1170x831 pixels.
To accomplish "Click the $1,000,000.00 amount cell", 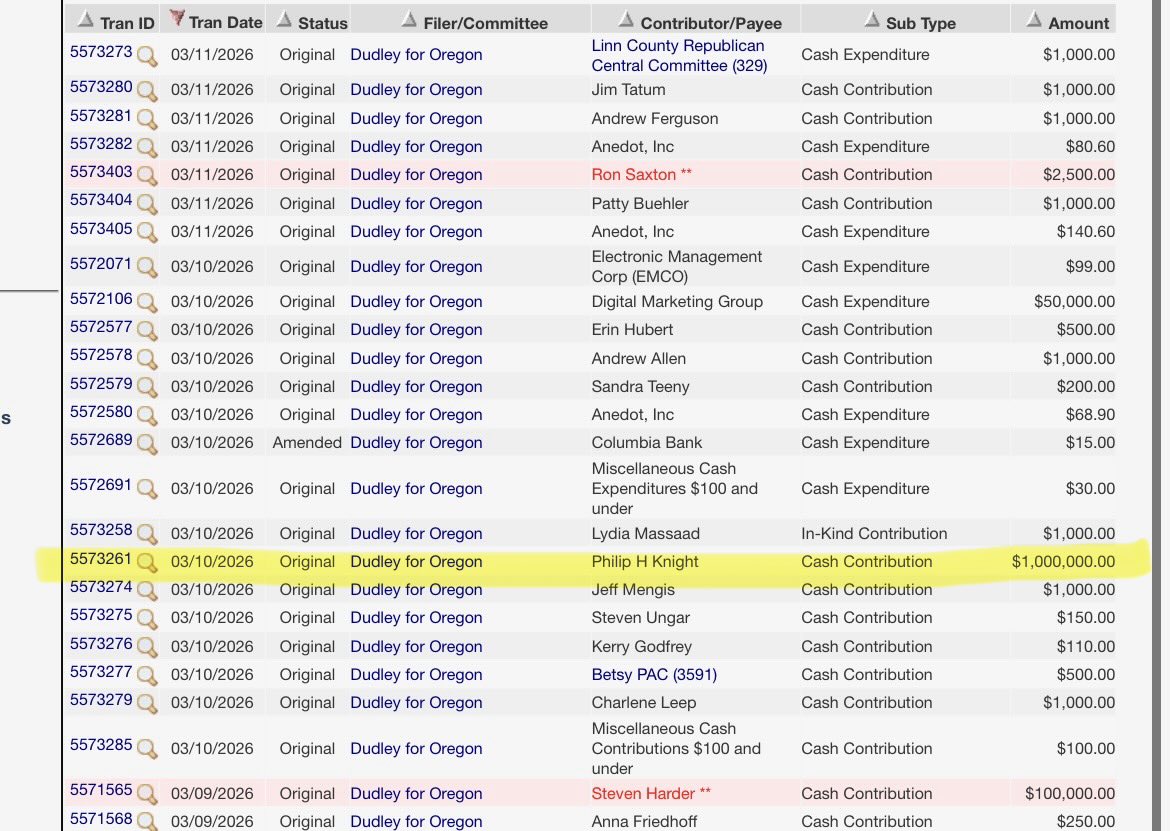I will pyautogui.click(x=1063, y=562).
